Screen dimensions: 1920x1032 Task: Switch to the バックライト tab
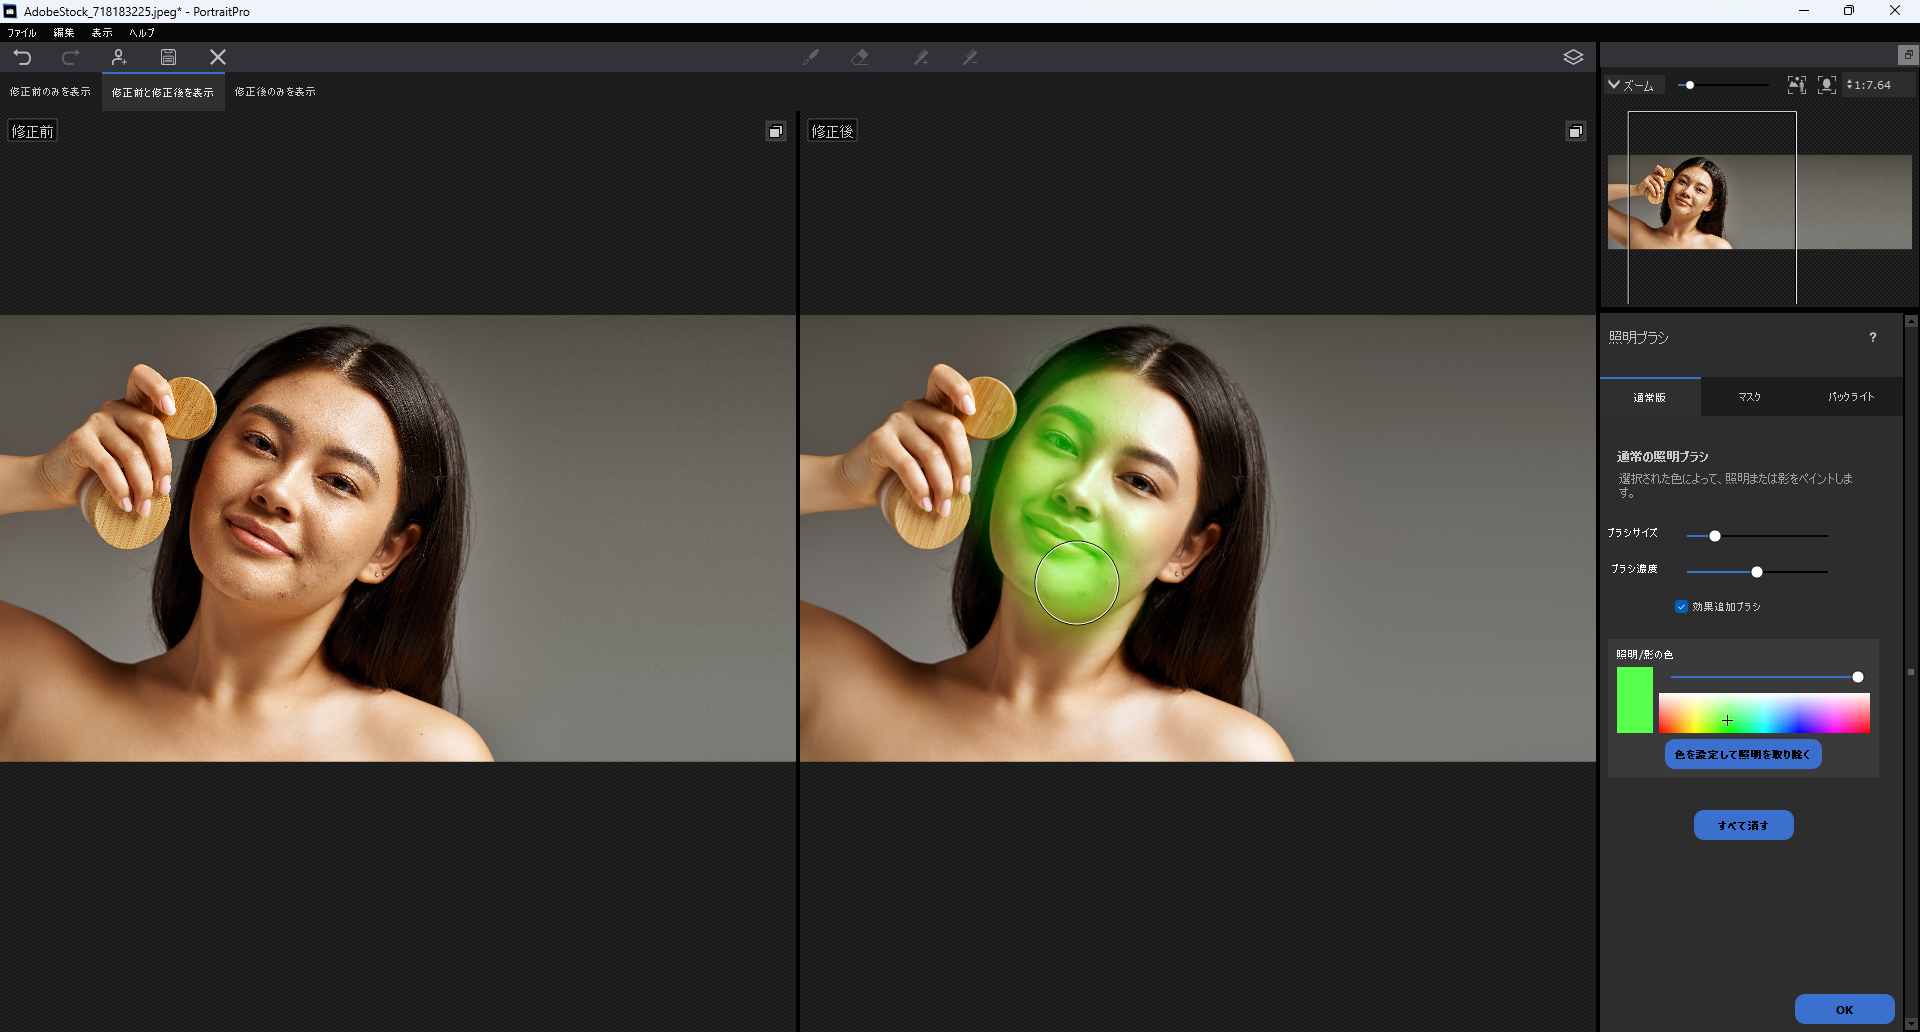click(x=1851, y=397)
